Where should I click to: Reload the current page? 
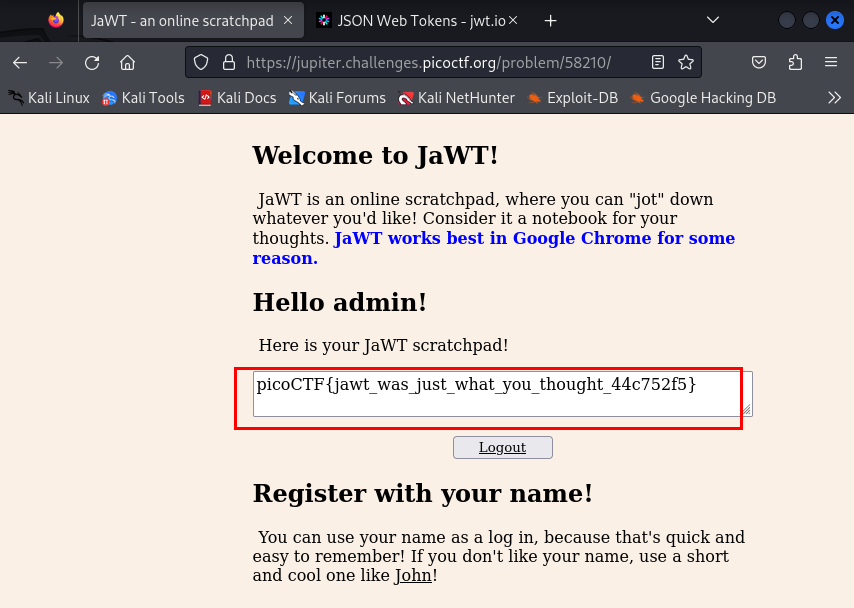click(92, 63)
